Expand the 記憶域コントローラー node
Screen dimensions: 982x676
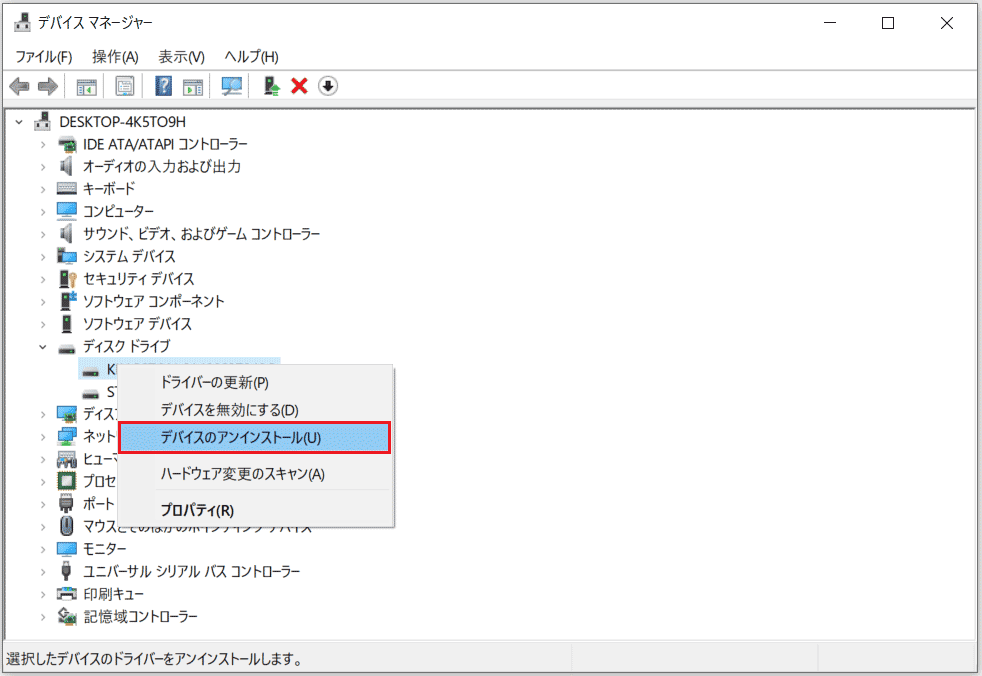pos(43,617)
